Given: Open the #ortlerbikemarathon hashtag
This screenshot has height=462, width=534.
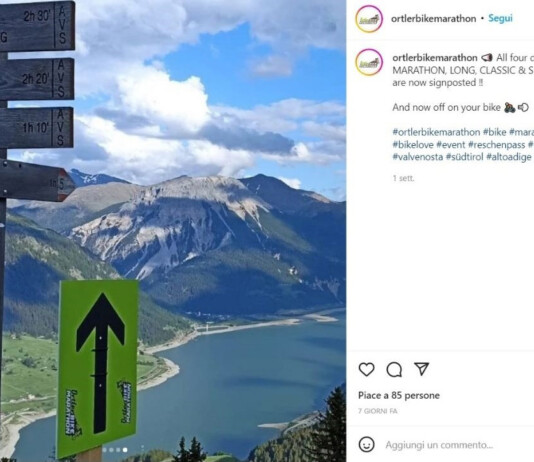Looking at the screenshot, I should pos(436,132).
